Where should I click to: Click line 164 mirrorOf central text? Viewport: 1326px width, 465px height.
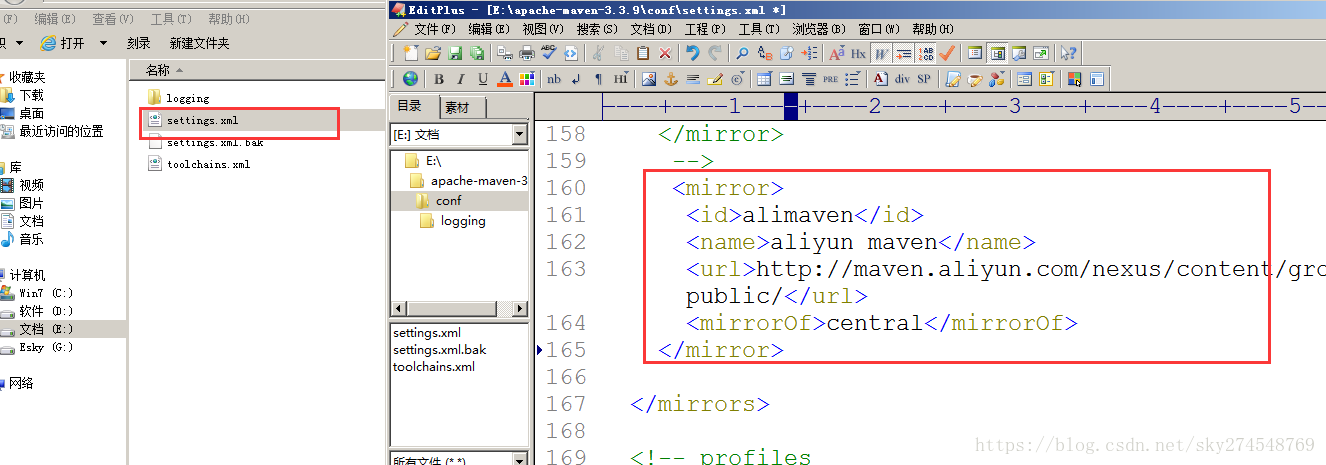[x=881, y=323]
